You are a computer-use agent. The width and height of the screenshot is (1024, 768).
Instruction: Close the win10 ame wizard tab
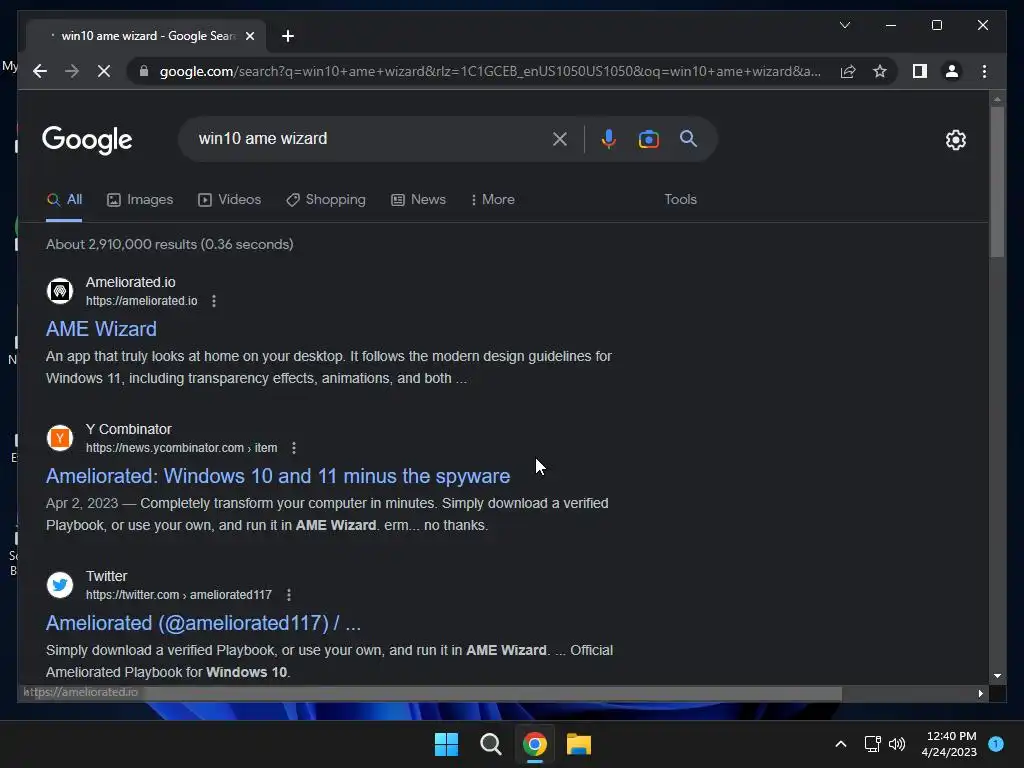click(249, 36)
